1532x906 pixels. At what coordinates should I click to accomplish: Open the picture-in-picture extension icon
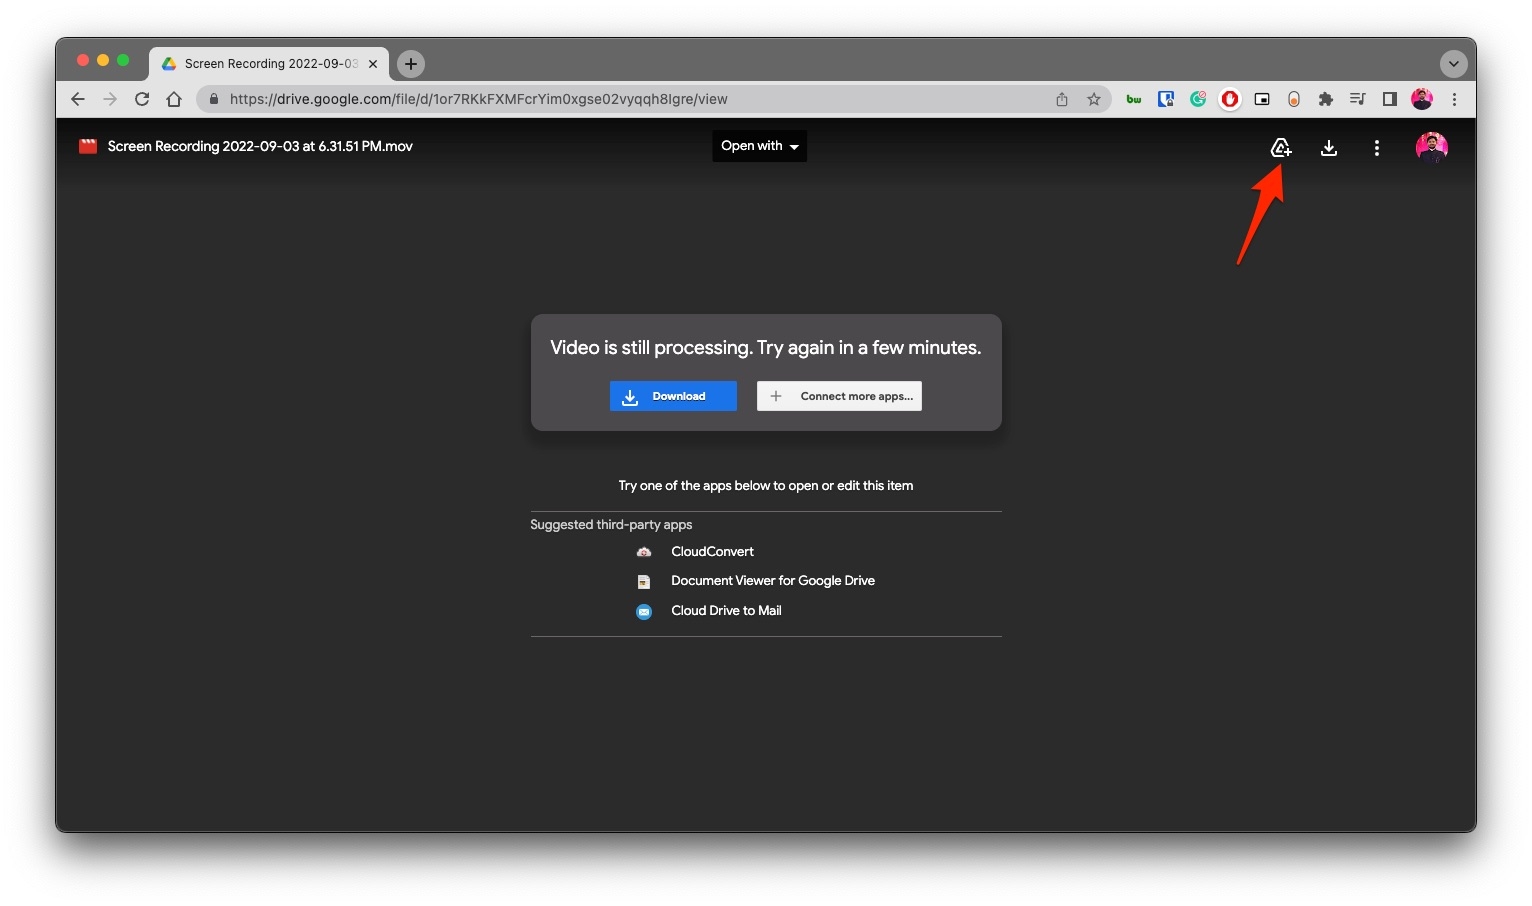pyautogui.click(x=1261, y=99)
